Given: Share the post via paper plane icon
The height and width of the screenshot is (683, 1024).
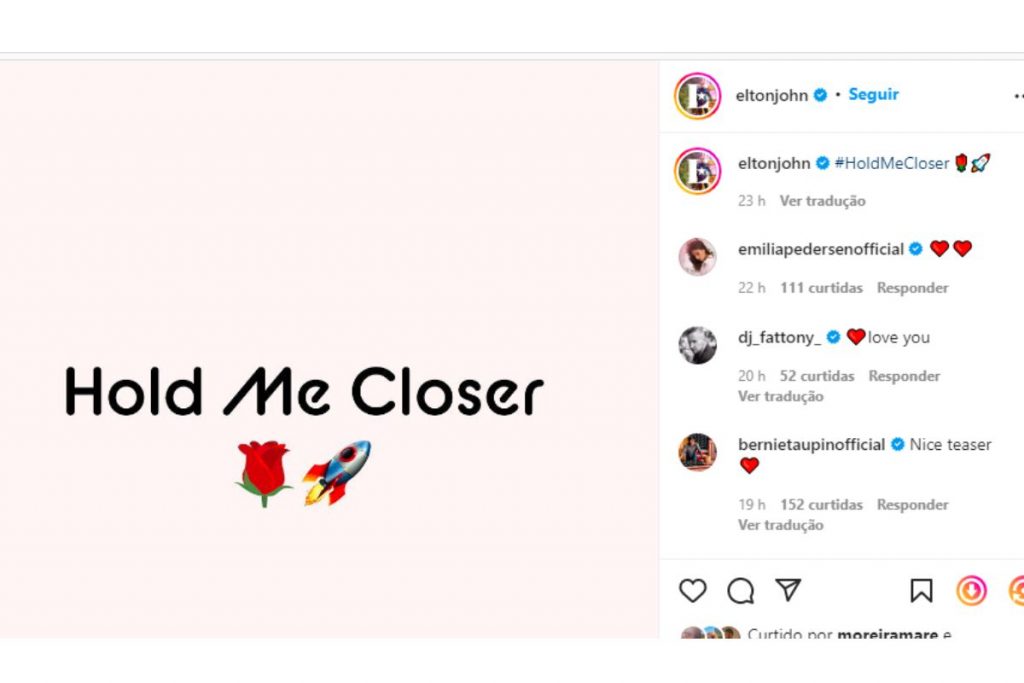Looking at the screenshot, I should click(x=789, y=591).
